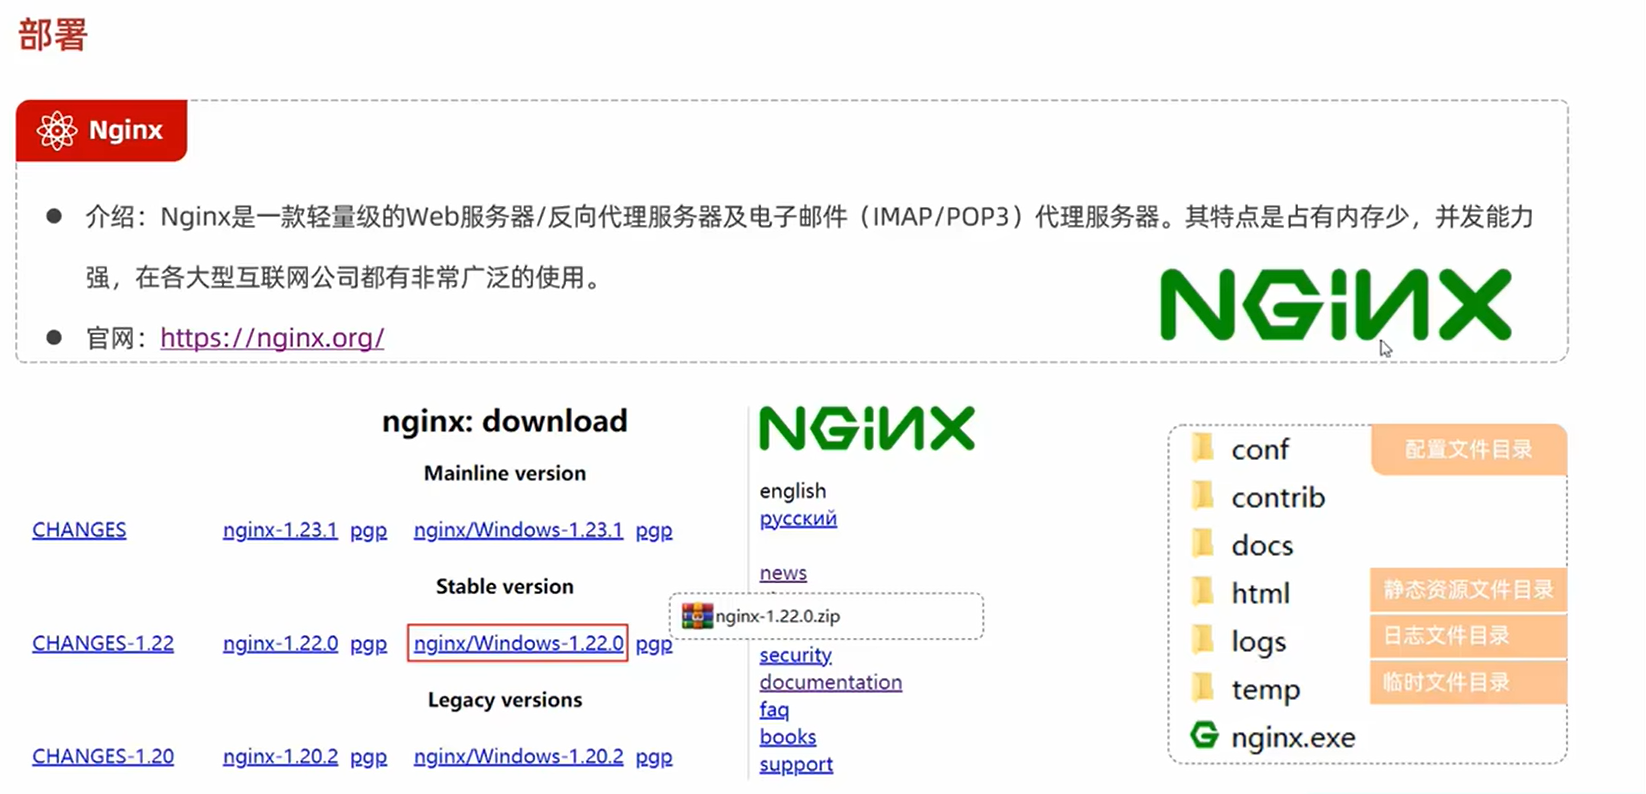Click pgp link next to nginx-1.23.1
This screenshot has height=794, width=1646.
pos(368,531)
